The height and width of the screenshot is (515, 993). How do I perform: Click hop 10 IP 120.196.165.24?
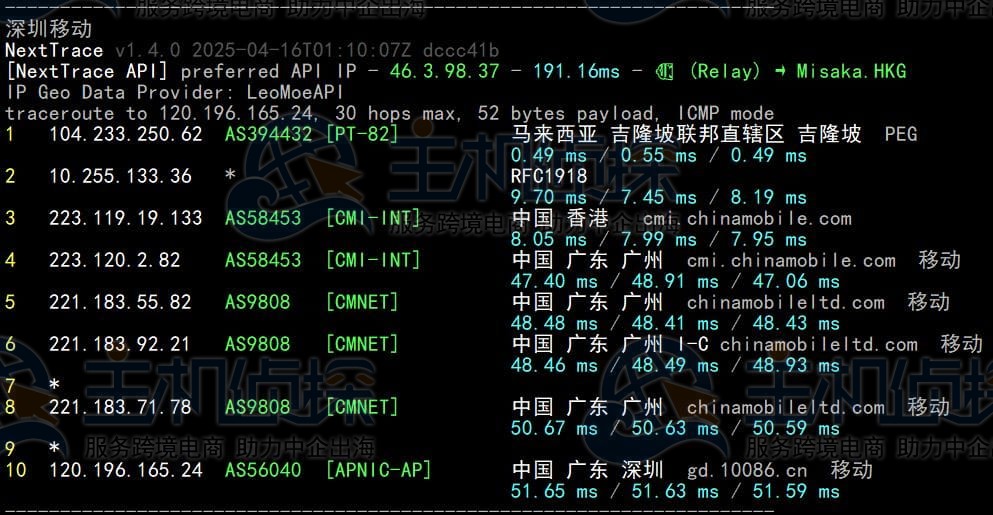(126, 470)
